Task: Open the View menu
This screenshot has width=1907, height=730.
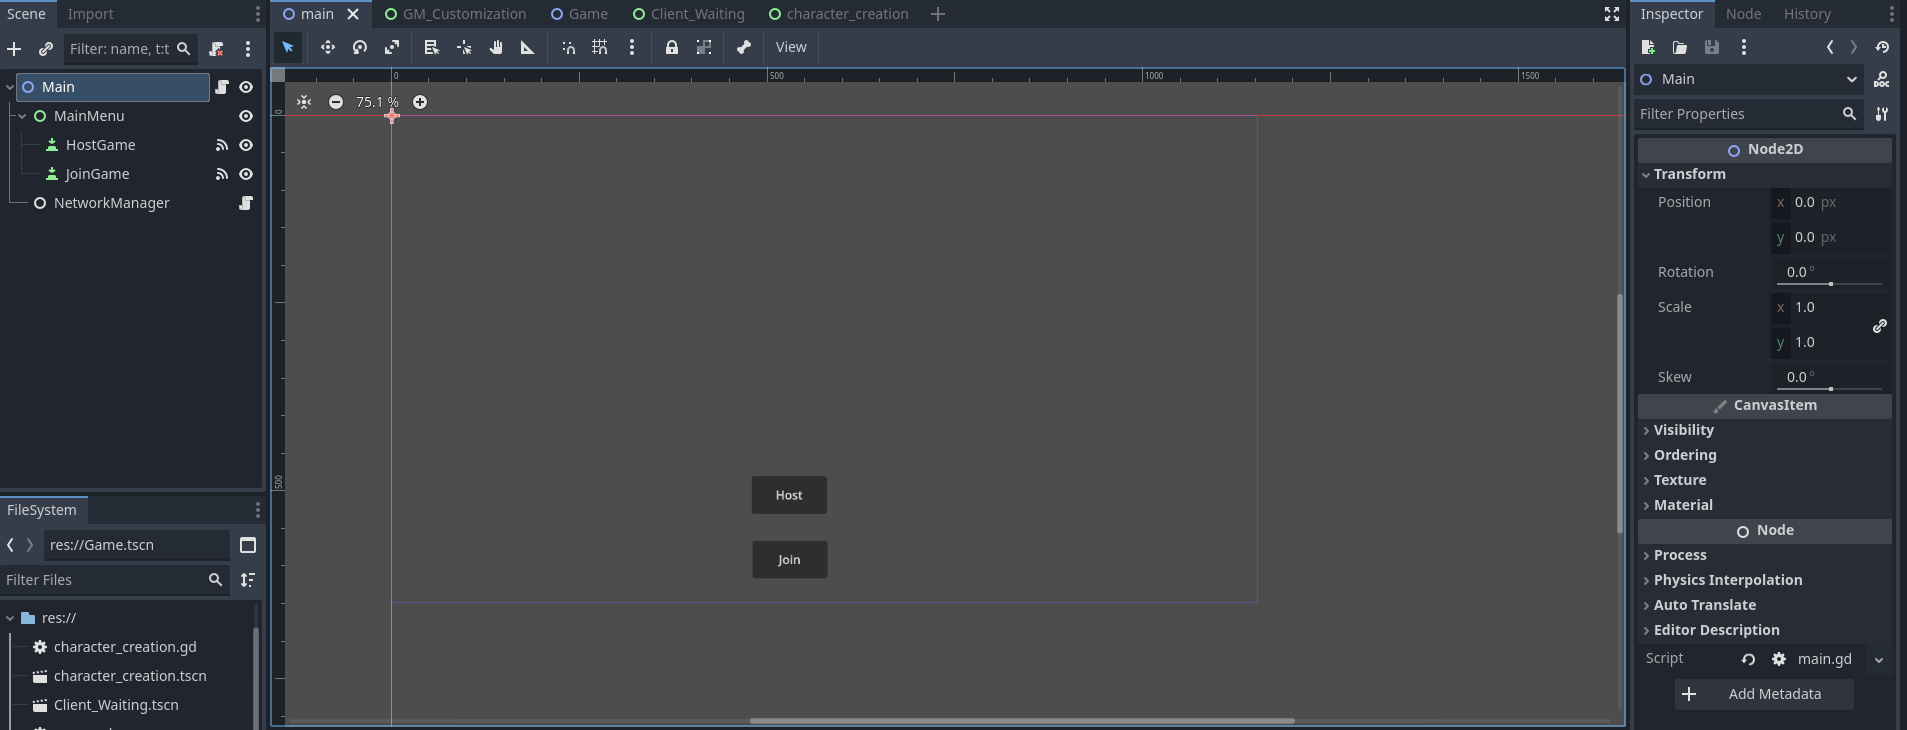Action: click(791, 47)
